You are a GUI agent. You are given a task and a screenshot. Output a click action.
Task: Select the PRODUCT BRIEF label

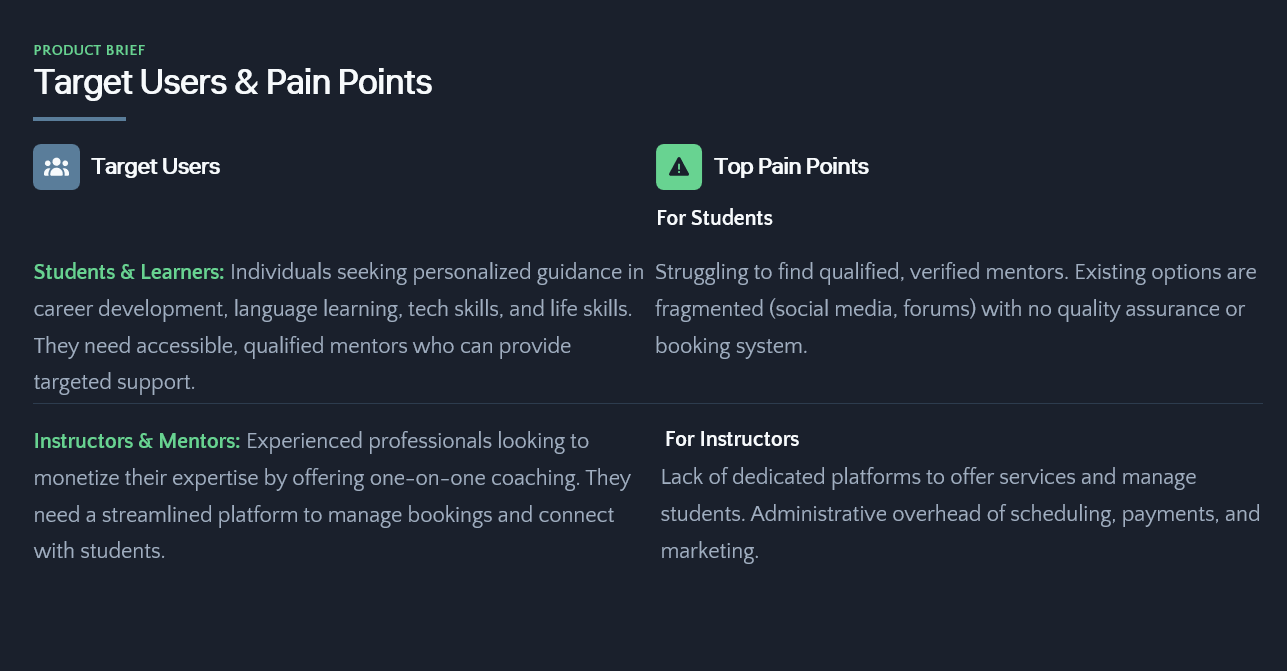coord(90,50)
